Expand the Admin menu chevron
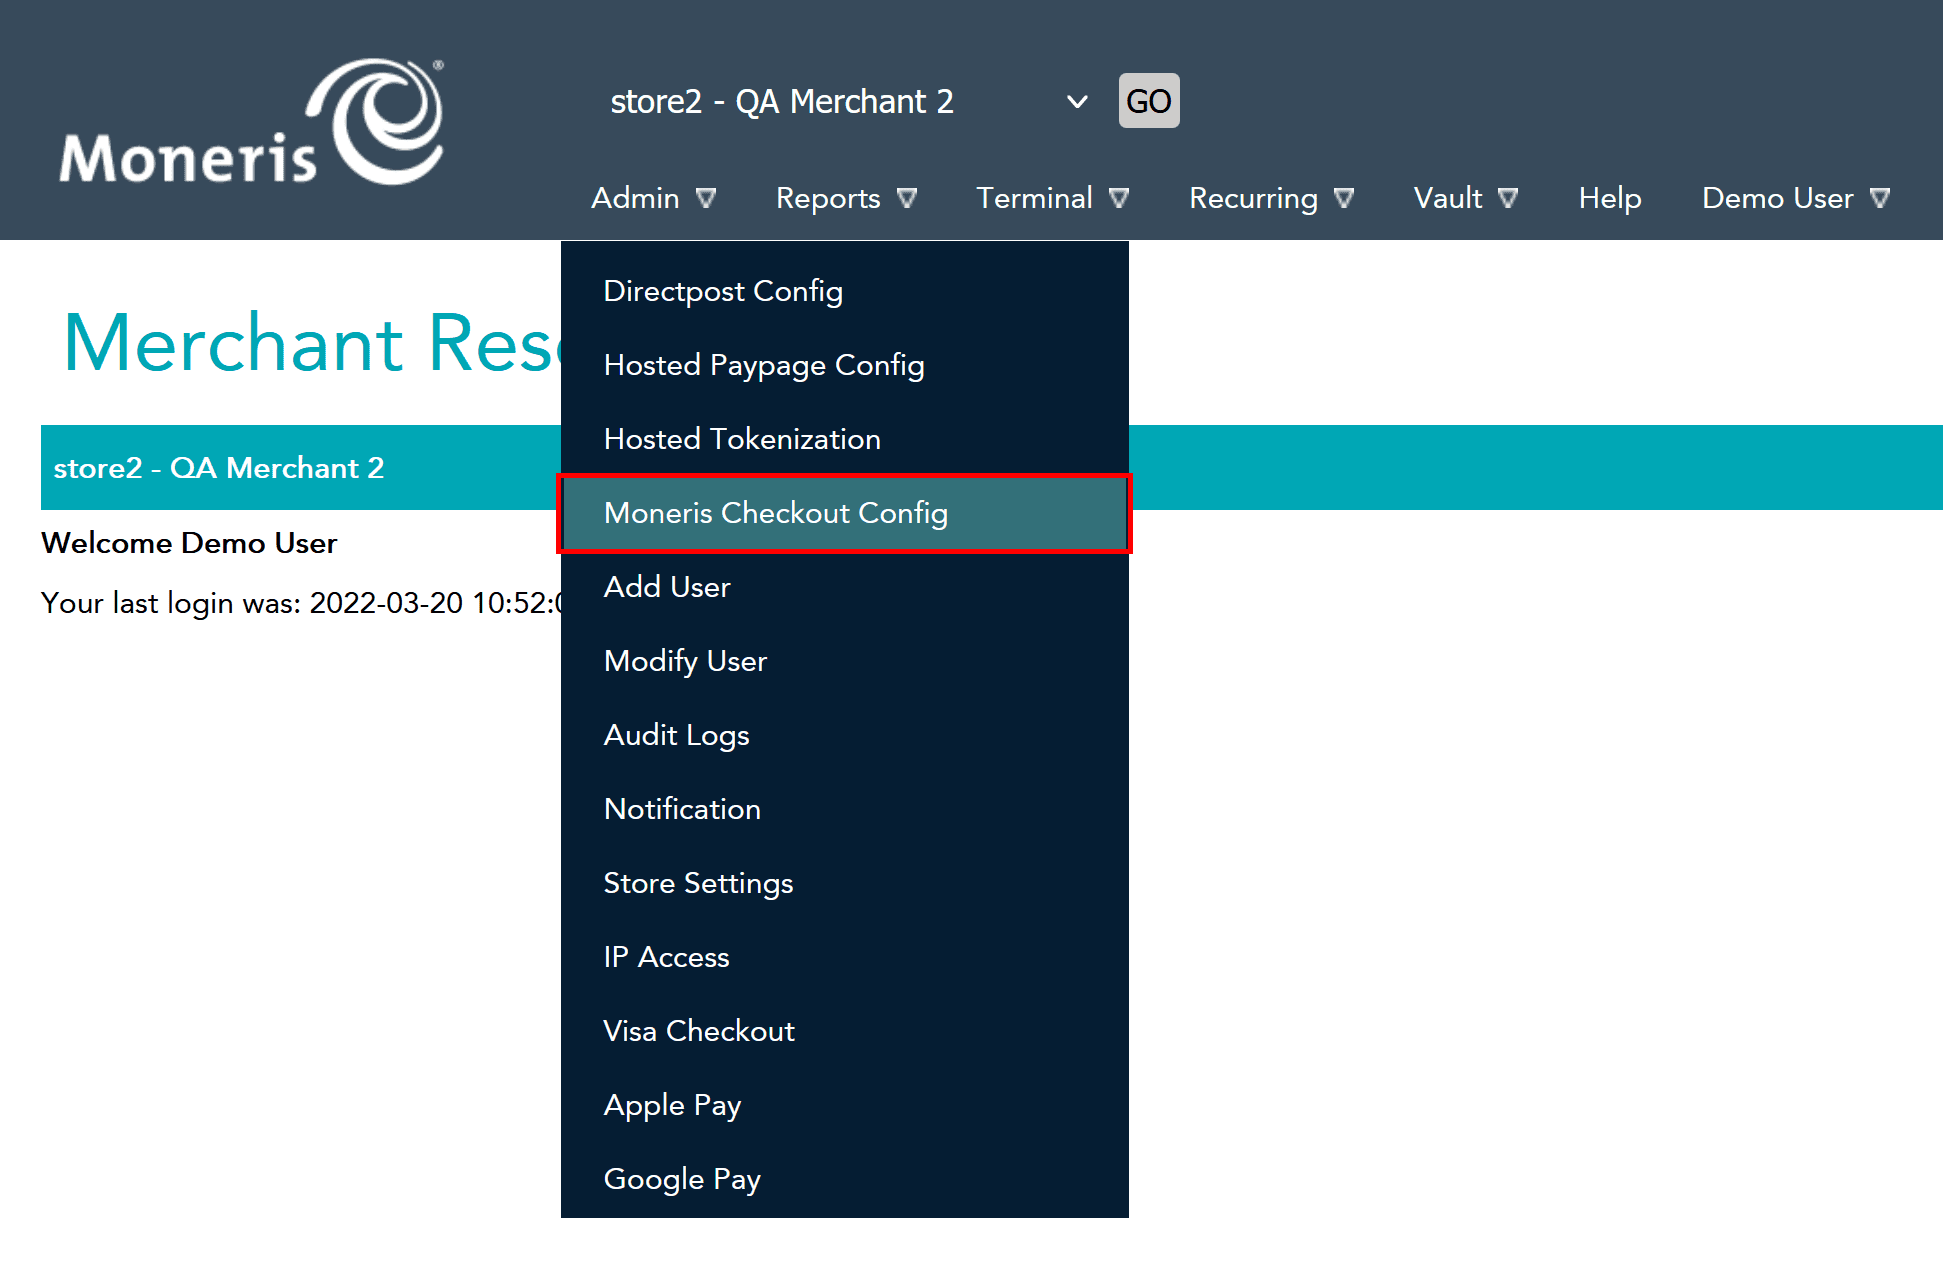The image size is (1943, 1261). point(707,198)
